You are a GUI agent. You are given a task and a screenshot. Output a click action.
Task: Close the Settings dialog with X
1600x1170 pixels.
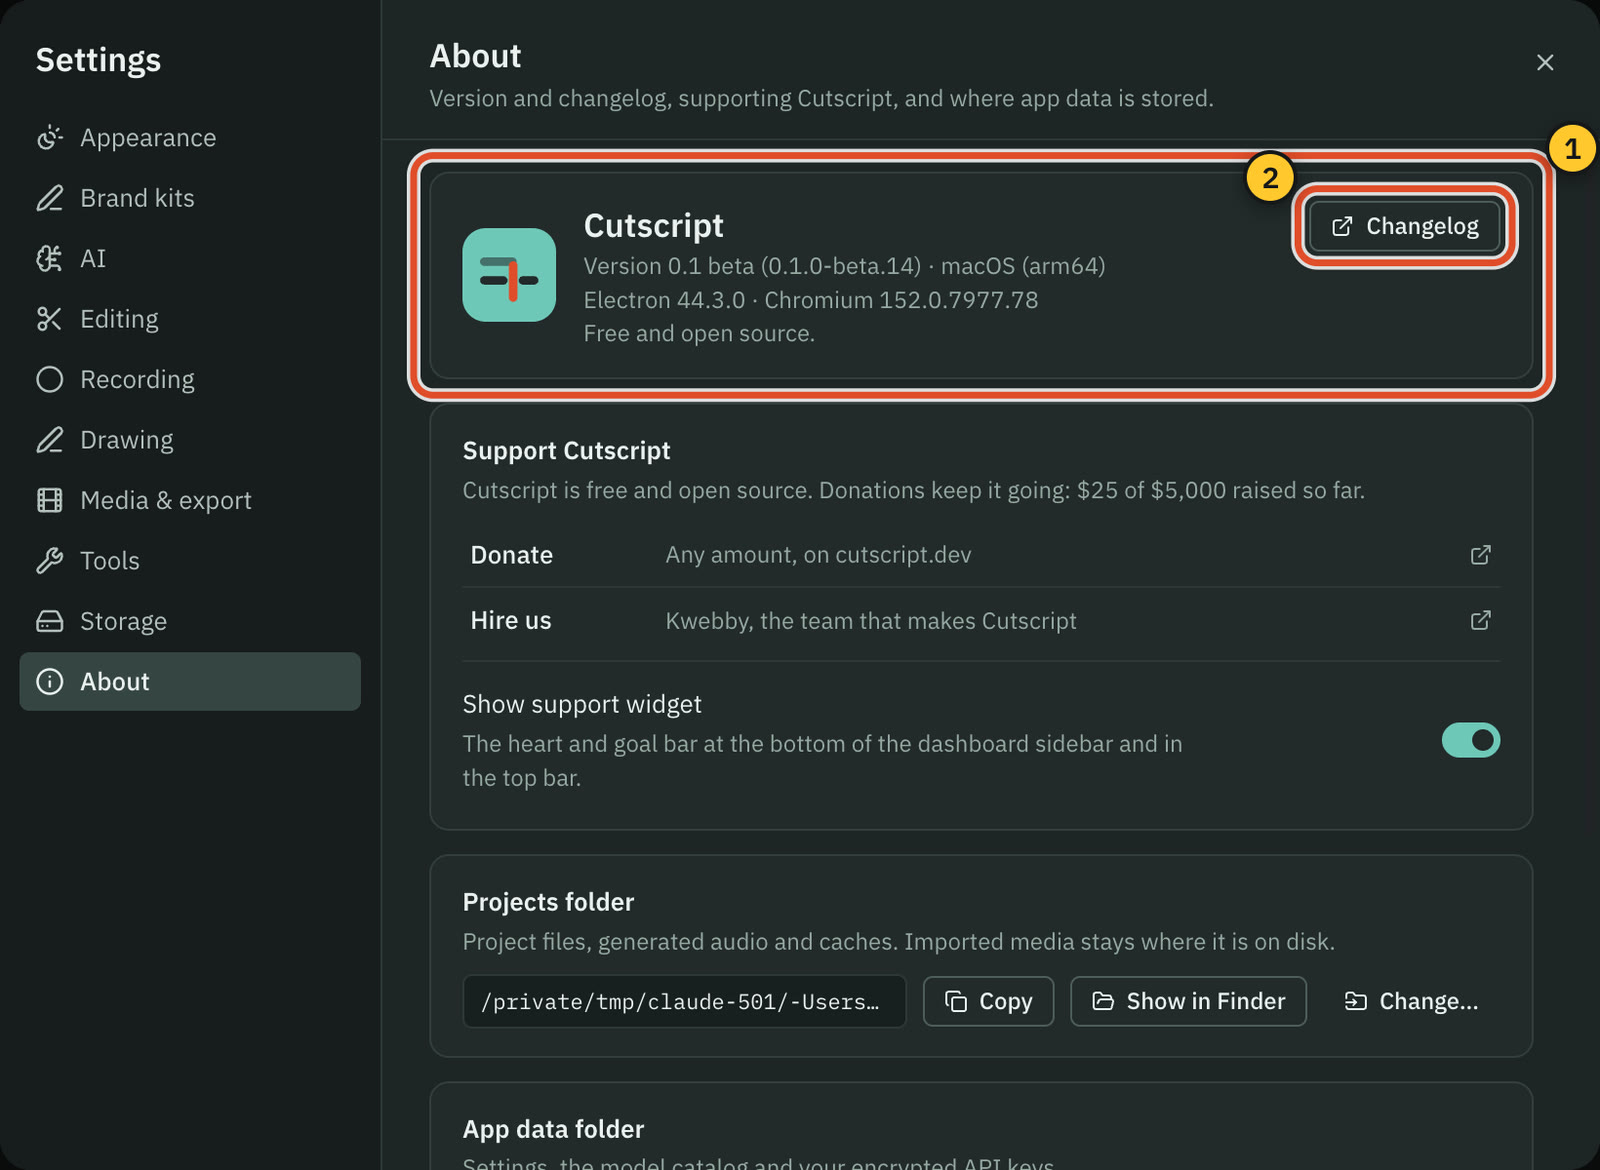point(1545,62)
